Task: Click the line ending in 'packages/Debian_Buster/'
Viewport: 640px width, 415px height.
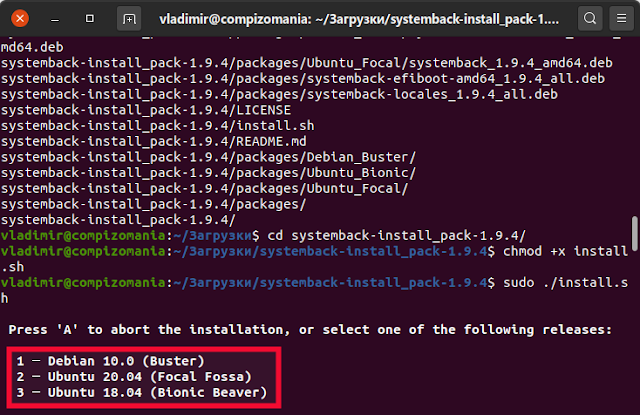Action: pos(208,157)
